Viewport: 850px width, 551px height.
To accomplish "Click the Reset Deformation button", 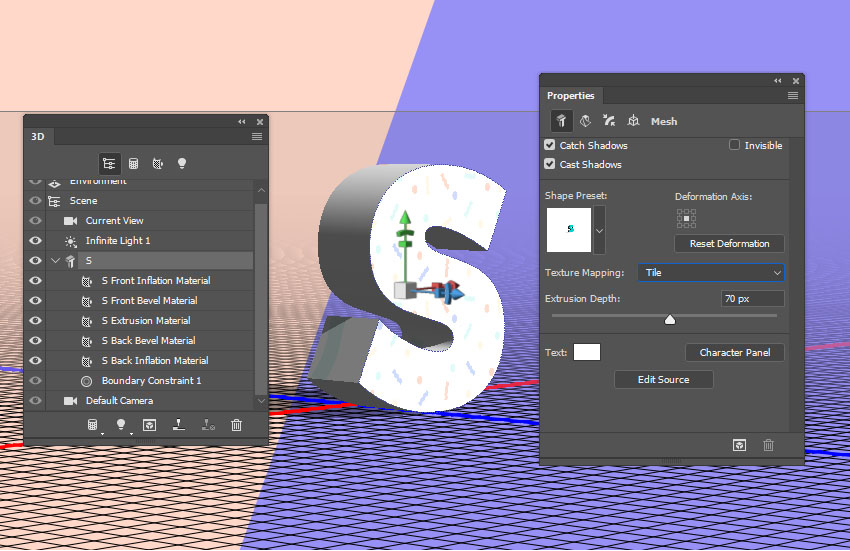I will [729, 244].
